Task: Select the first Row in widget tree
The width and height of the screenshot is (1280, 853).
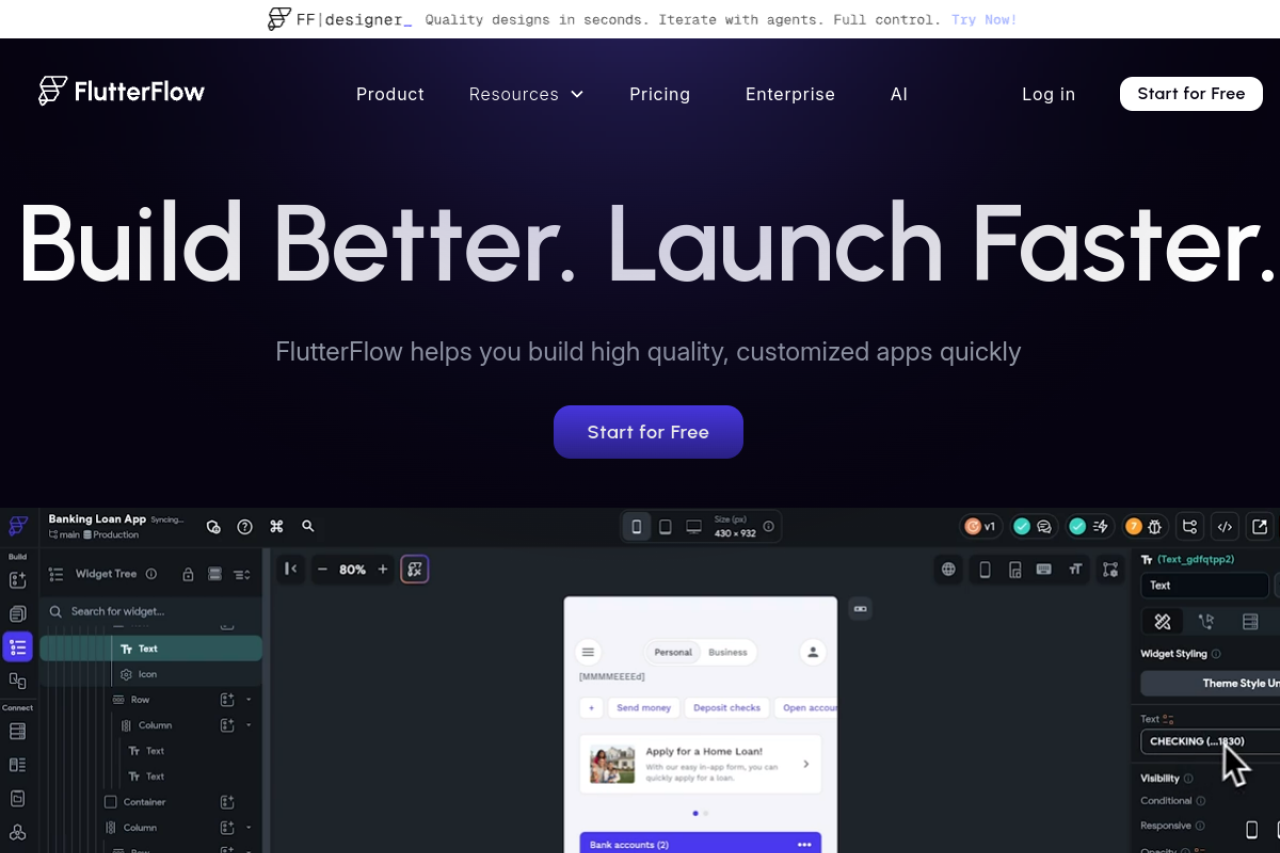Action: click(151, 699)
